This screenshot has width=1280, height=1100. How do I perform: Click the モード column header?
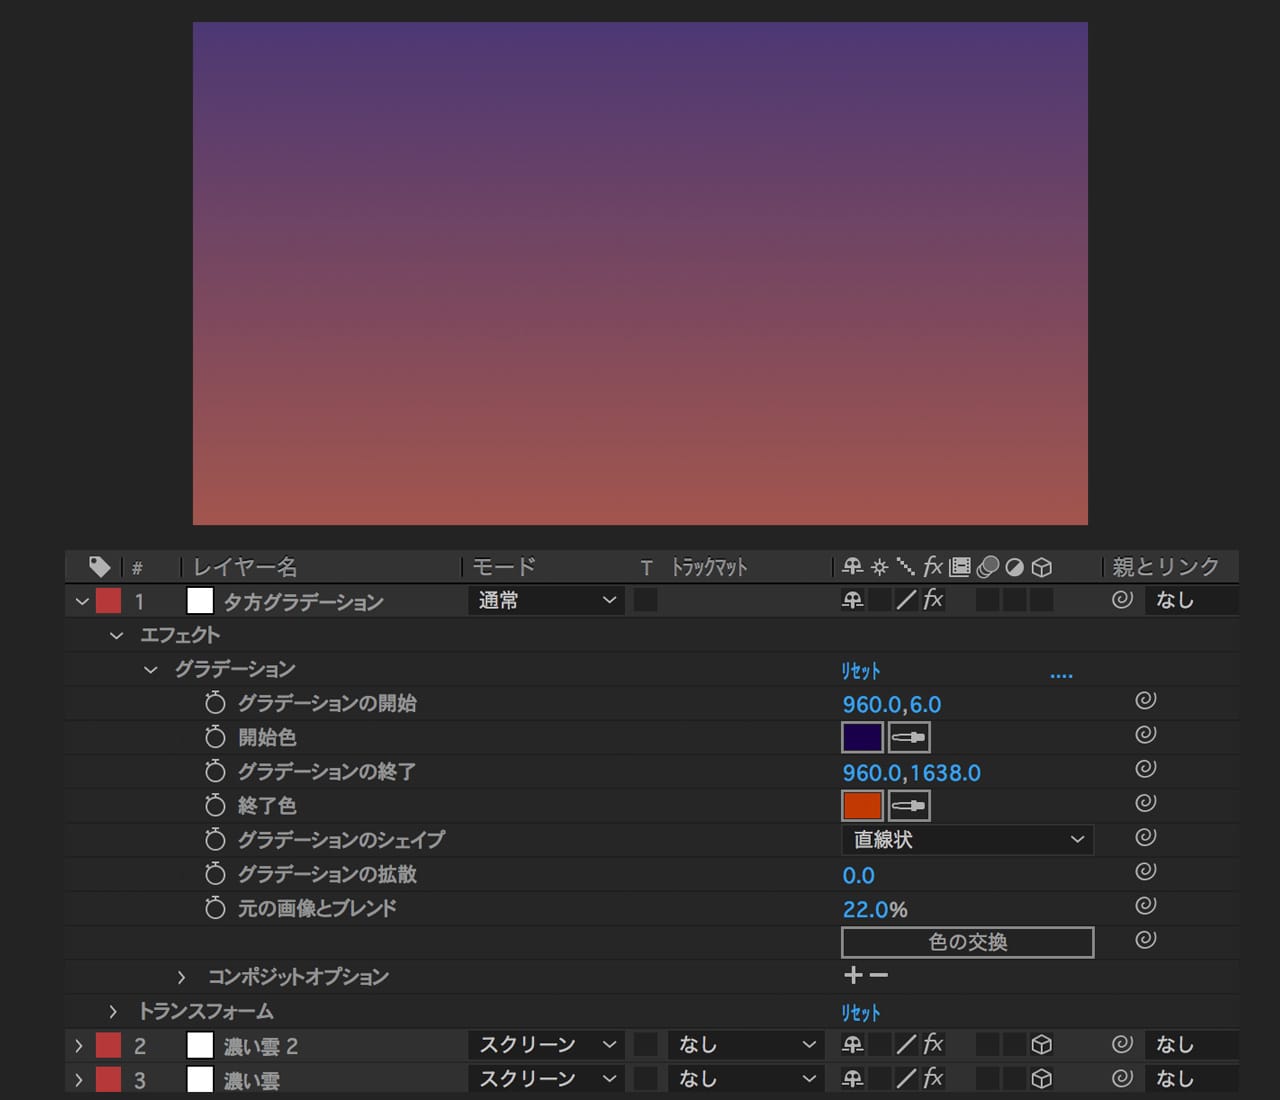504,567
